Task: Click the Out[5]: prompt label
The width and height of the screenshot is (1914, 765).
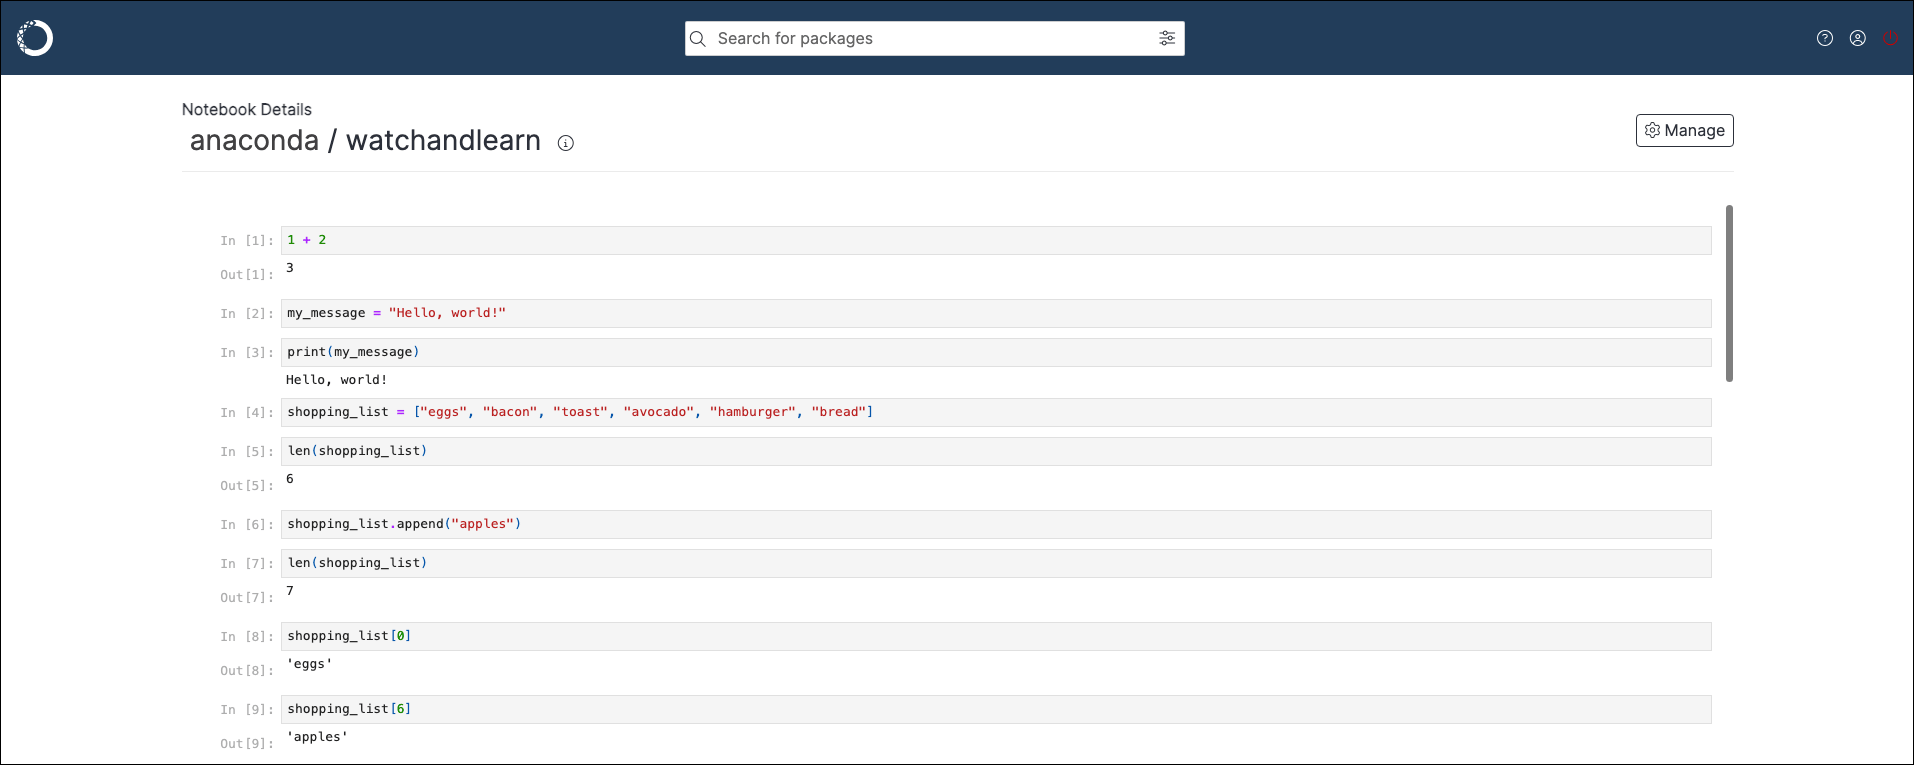Action: pos(247,486)
